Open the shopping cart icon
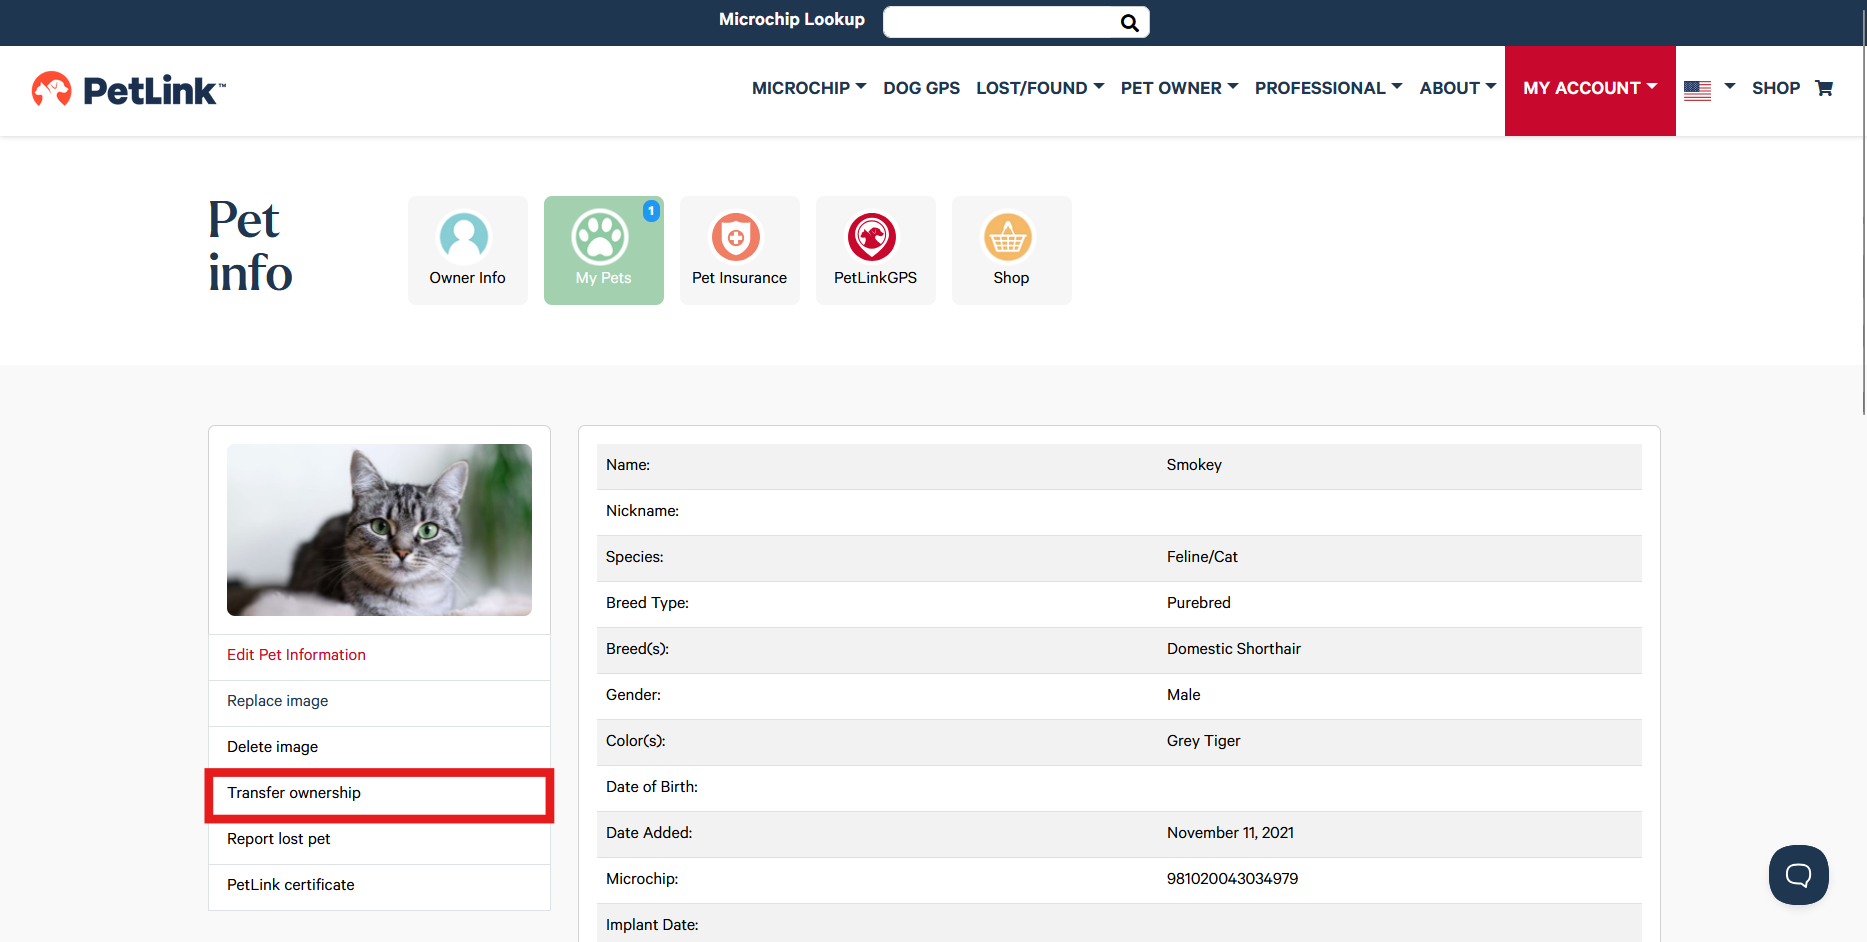The image size is (1867, 942). pos(1824,88)
